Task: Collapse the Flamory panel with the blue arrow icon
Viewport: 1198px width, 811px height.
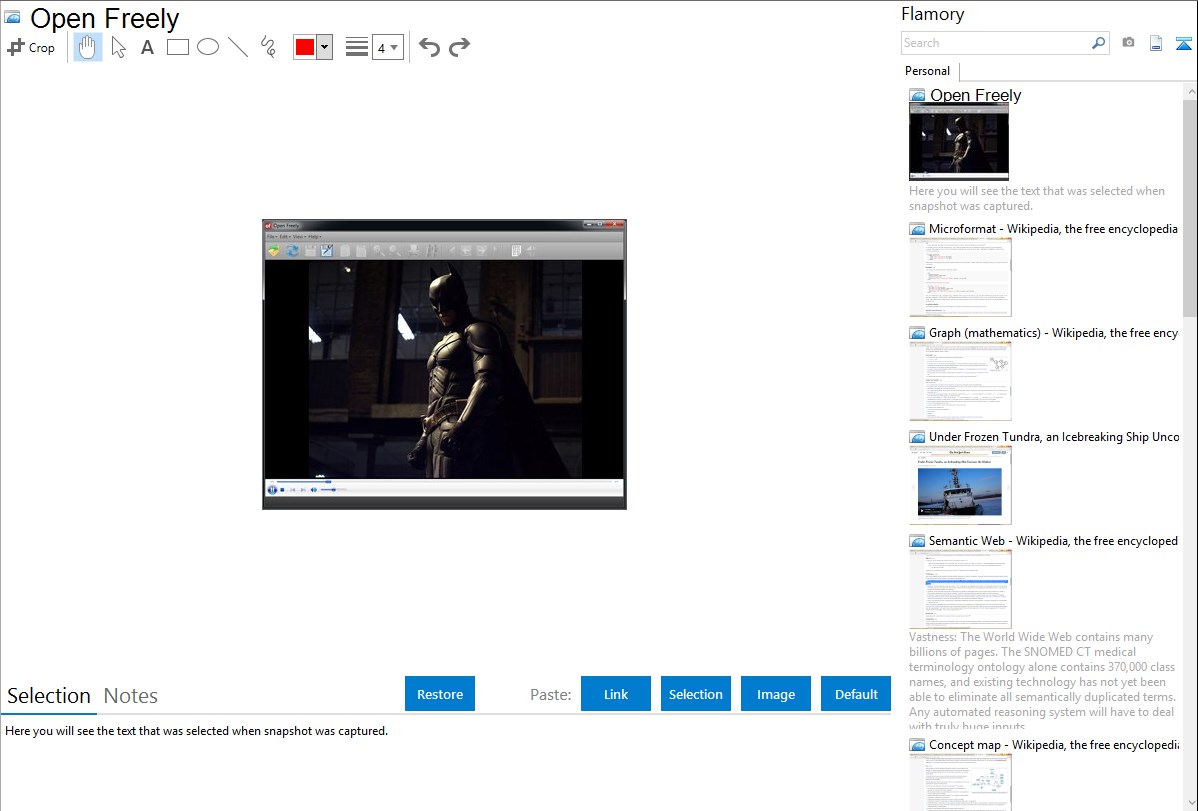Action: click(1184, 43)
